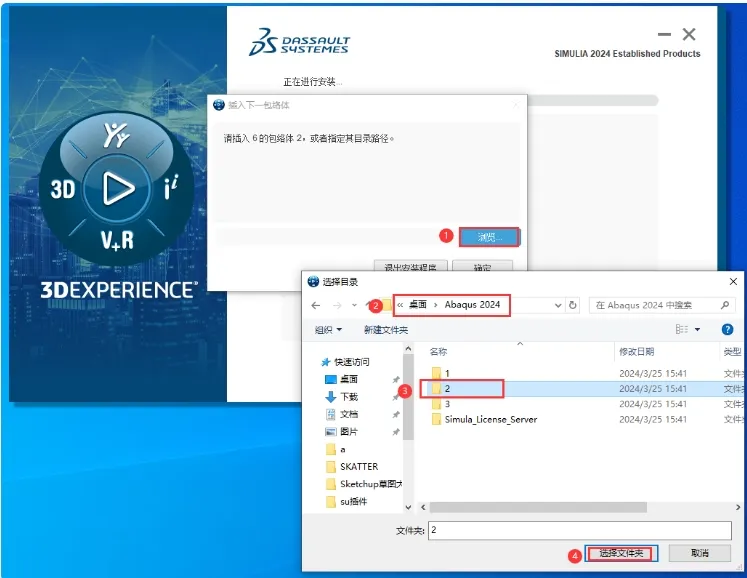Viewport: 747px width, 578px height.
Task: Click the search magnifier icon
Action: coord(725,305)
